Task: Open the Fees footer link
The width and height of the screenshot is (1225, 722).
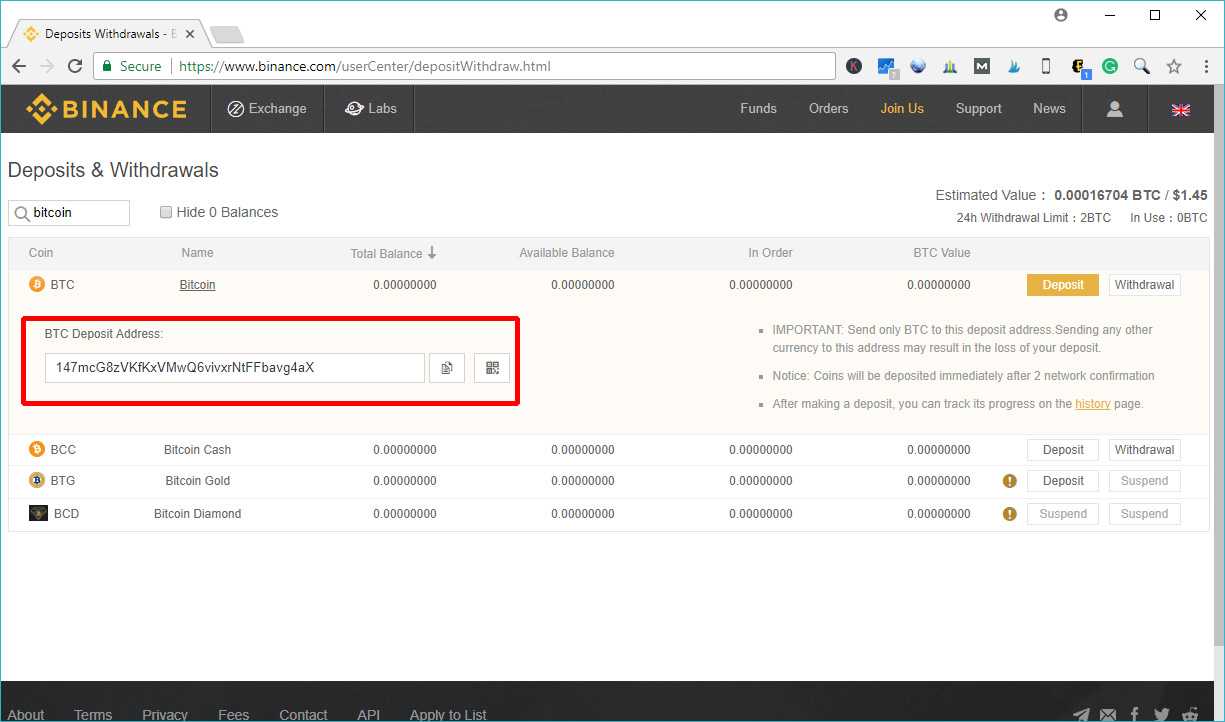Action: click(233, 714)
